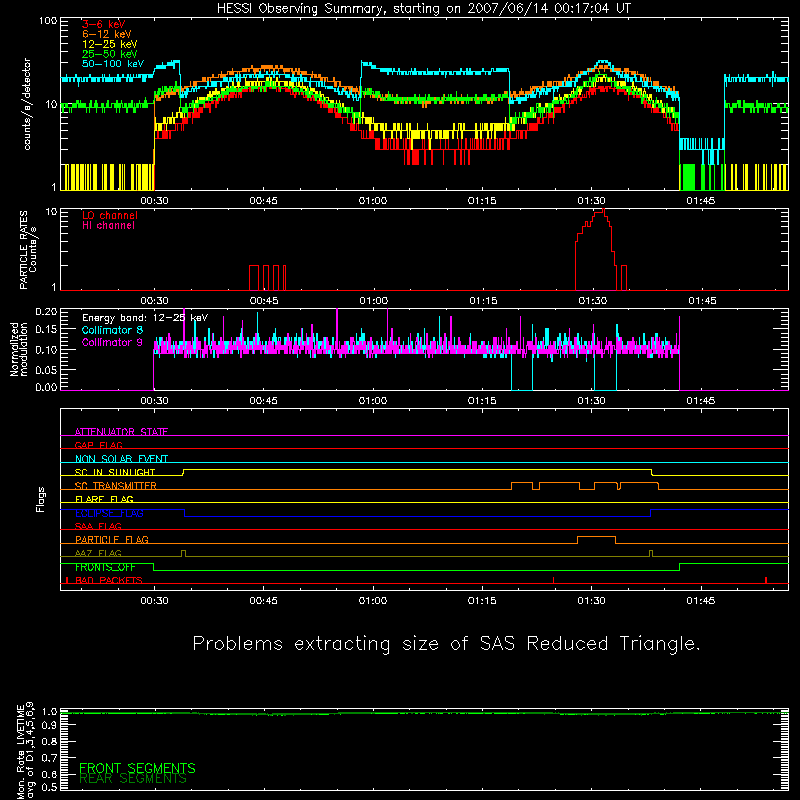Screen dimensions: 800x800
Task: Click the 'ATTENUATOR STATE' flag label
Action: point(121,432)
